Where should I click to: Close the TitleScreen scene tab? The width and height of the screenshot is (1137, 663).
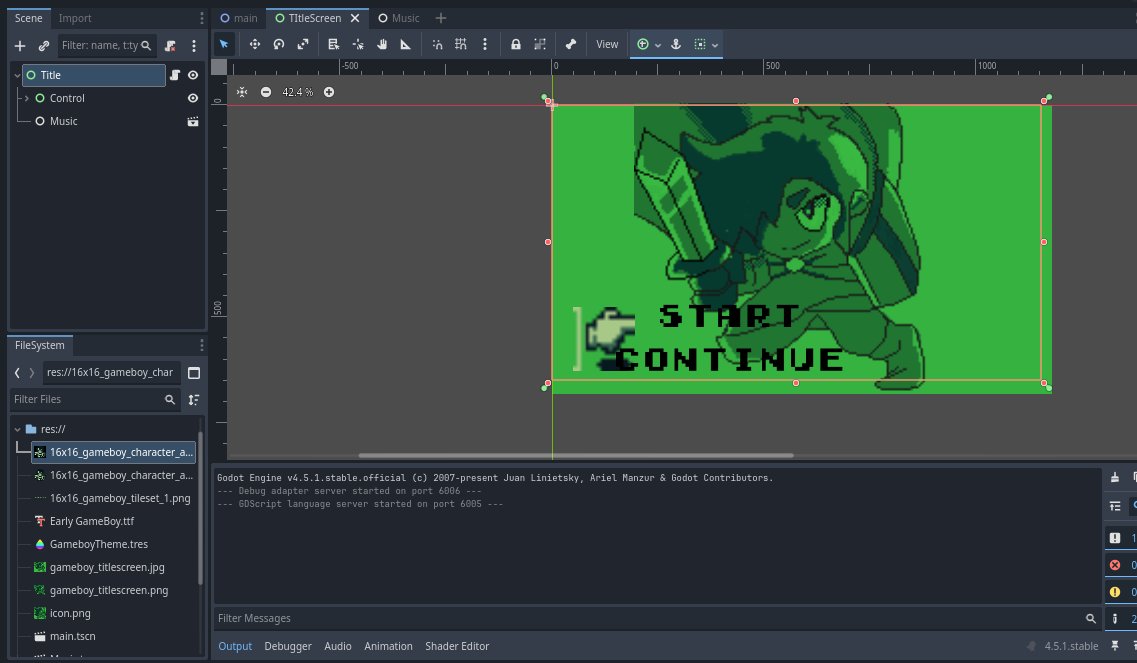355,18
